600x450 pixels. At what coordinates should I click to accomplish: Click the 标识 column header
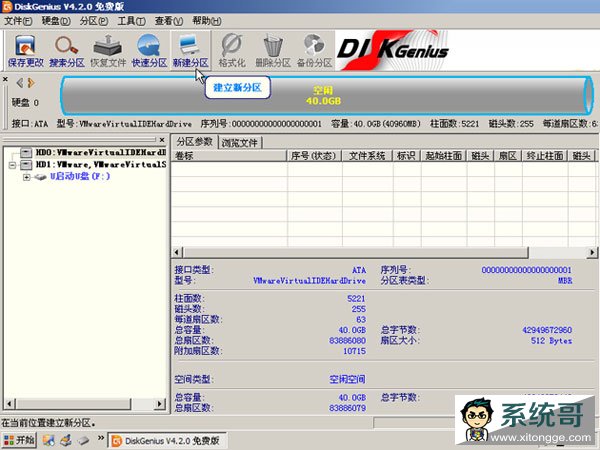click(x=406, y=156)
